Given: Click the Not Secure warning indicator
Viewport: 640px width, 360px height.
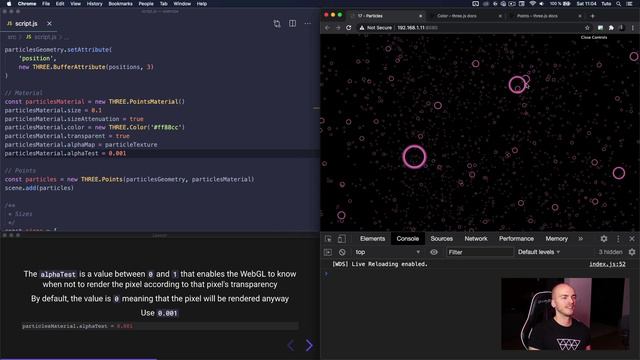Looking at the screenshot, I should pyautogui.click(x=376, y=28).
